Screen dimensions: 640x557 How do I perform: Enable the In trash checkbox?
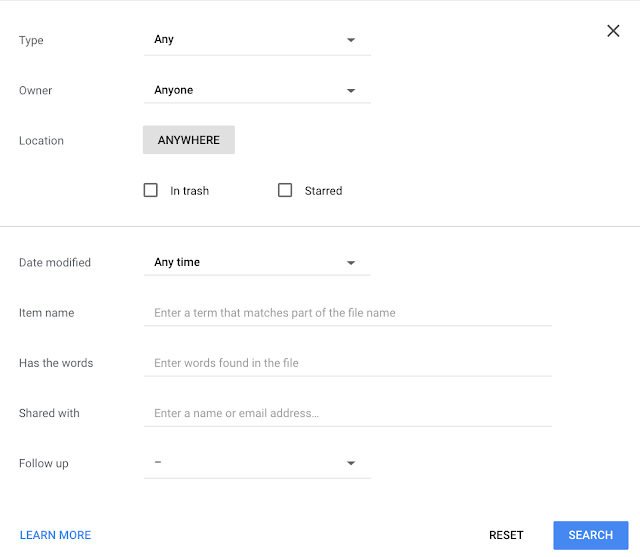coord(151,190)
